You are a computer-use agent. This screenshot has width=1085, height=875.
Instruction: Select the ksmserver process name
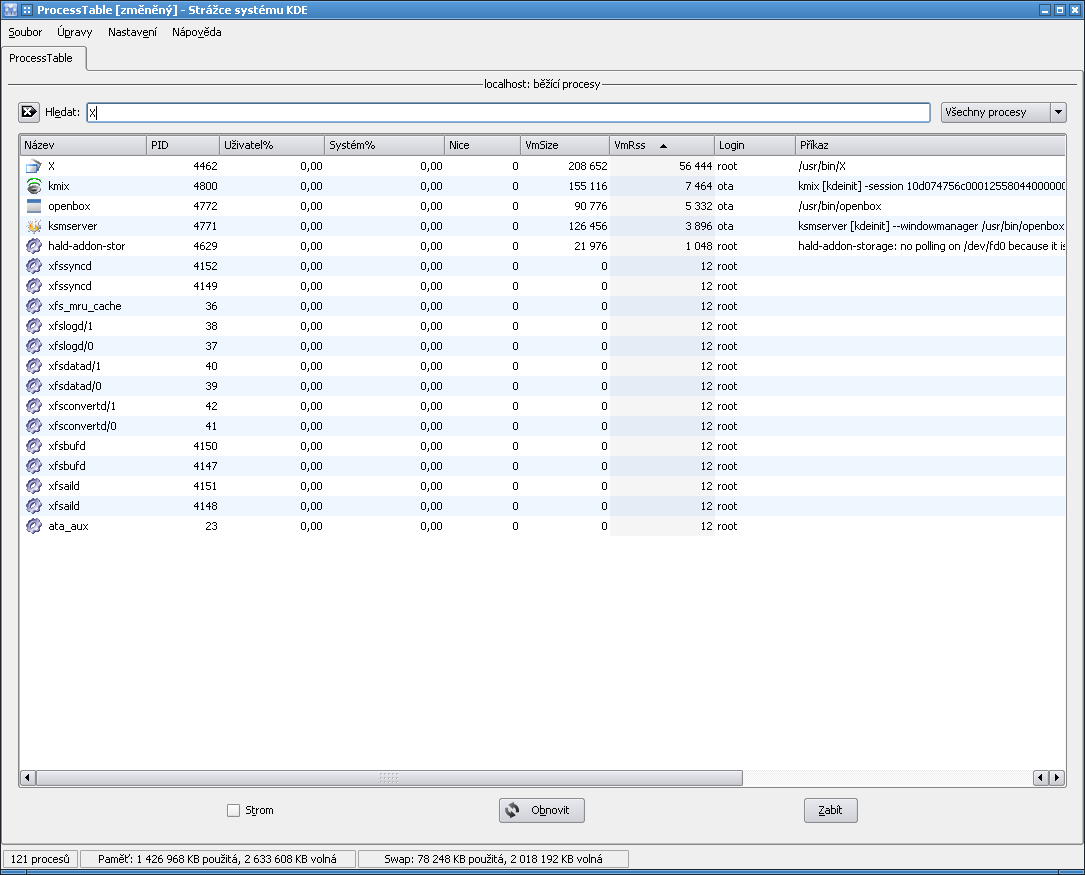[x=73, y=226]
